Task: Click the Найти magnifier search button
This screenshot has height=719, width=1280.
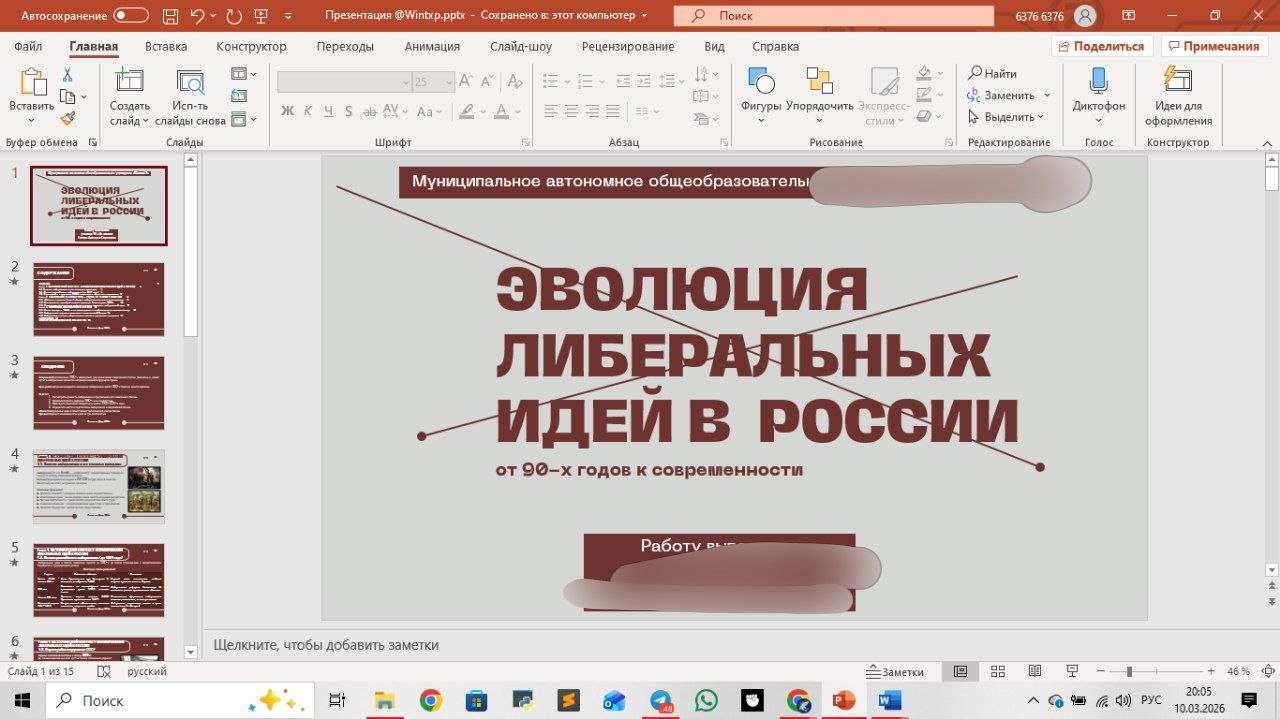Action: 992,73
